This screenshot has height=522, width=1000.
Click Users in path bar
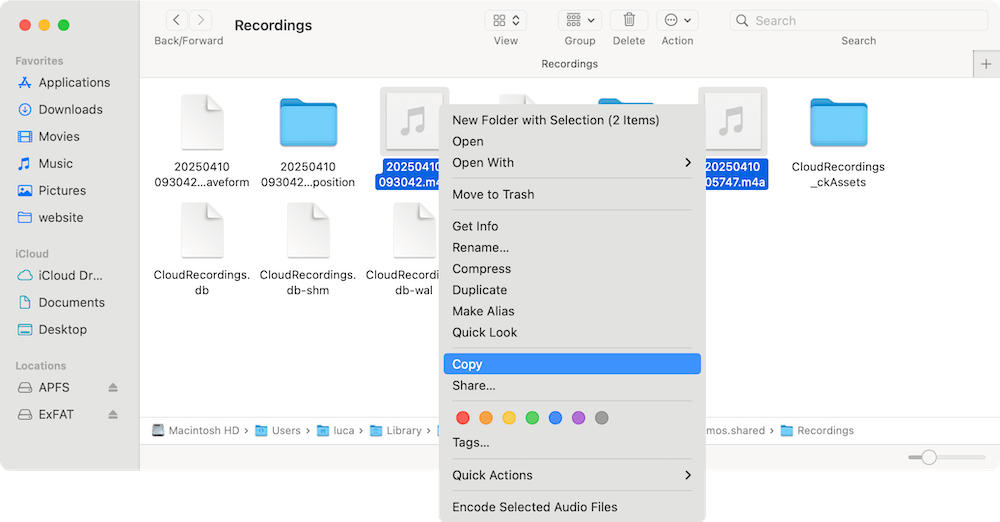278,431
